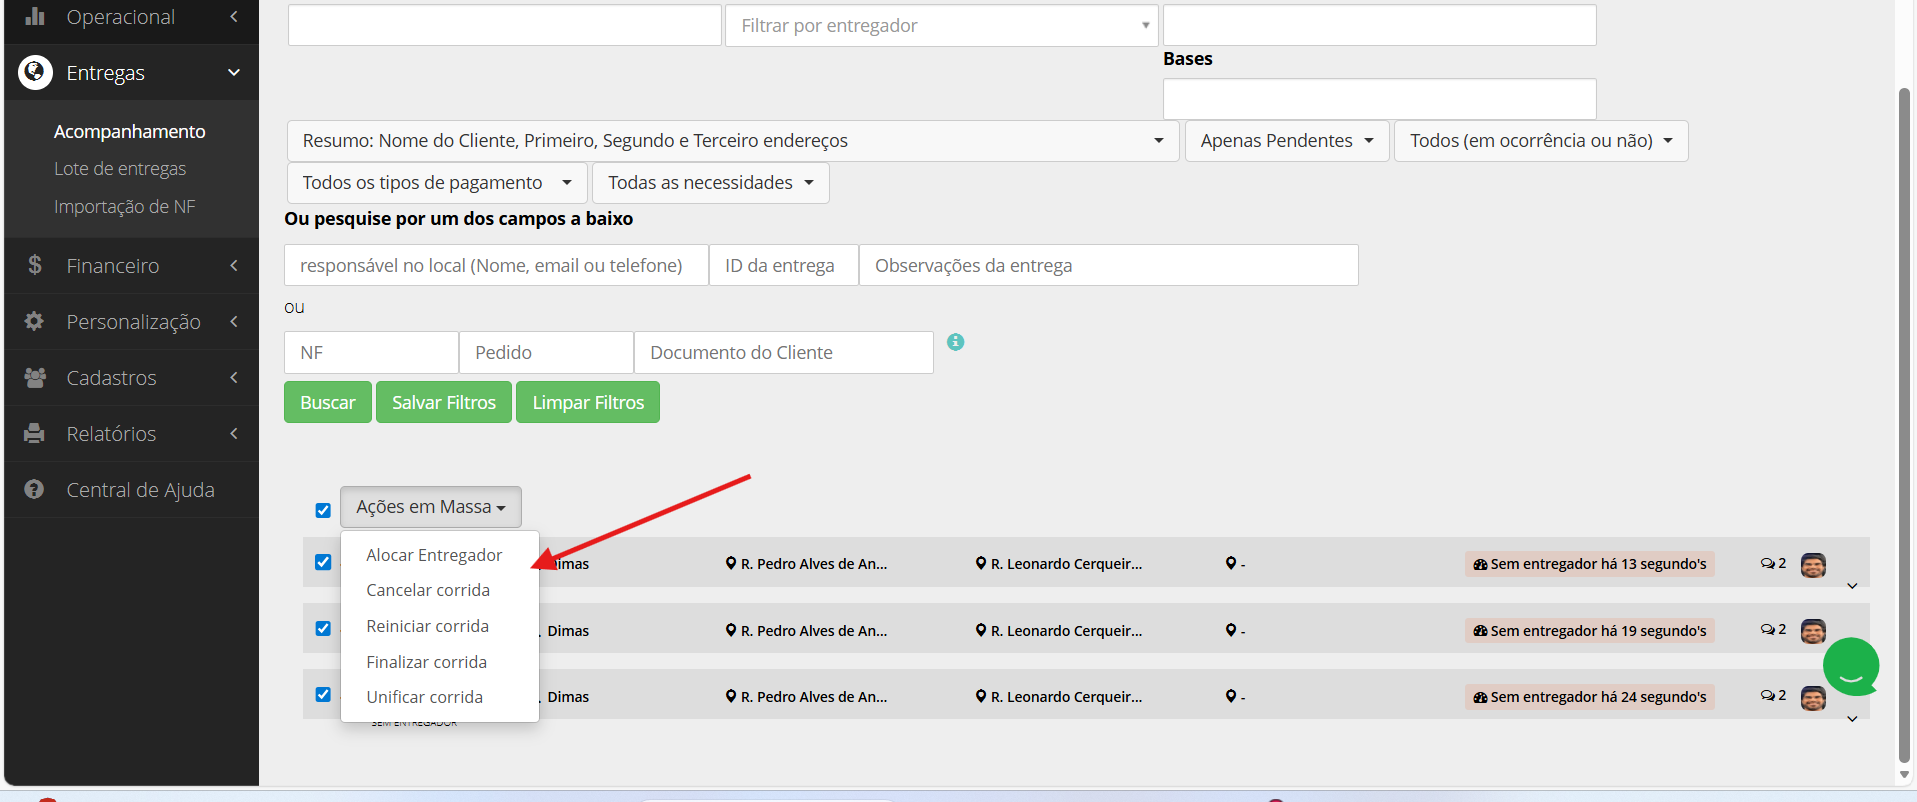The image size is (1917, 802).
Task: Click the Personalização gear icon
Action: [x=35, y=321]
